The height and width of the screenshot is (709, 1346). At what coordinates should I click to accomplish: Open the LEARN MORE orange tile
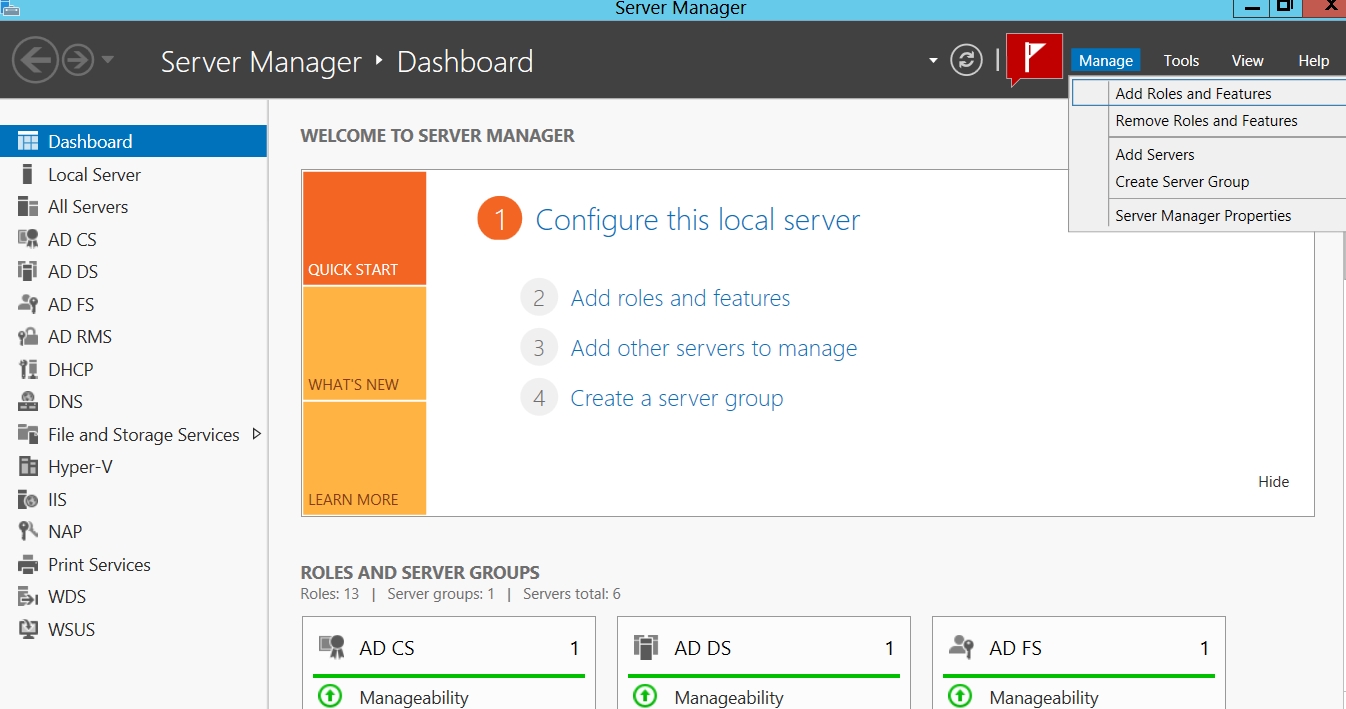tap(364, 459)
